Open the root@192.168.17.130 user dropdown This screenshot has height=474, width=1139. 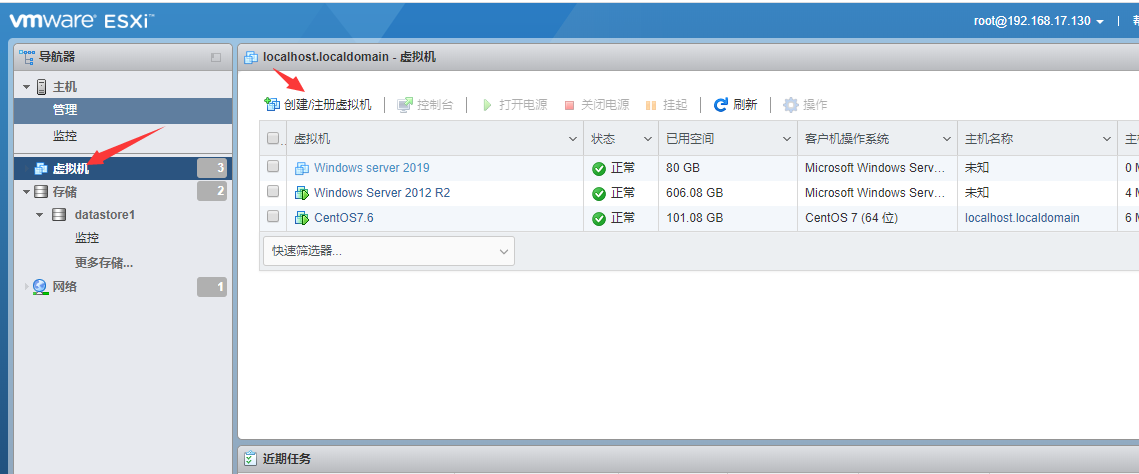[1039, 21]
